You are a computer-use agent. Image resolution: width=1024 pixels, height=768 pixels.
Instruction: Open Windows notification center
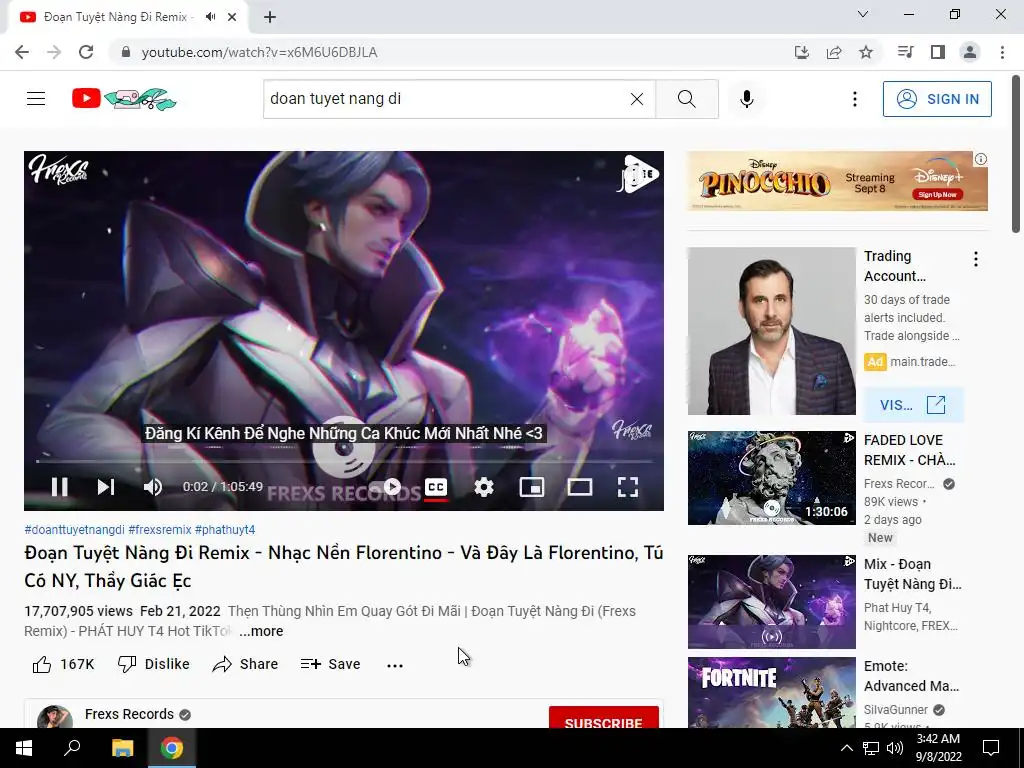pyautogui.click(x=991, y=748)
